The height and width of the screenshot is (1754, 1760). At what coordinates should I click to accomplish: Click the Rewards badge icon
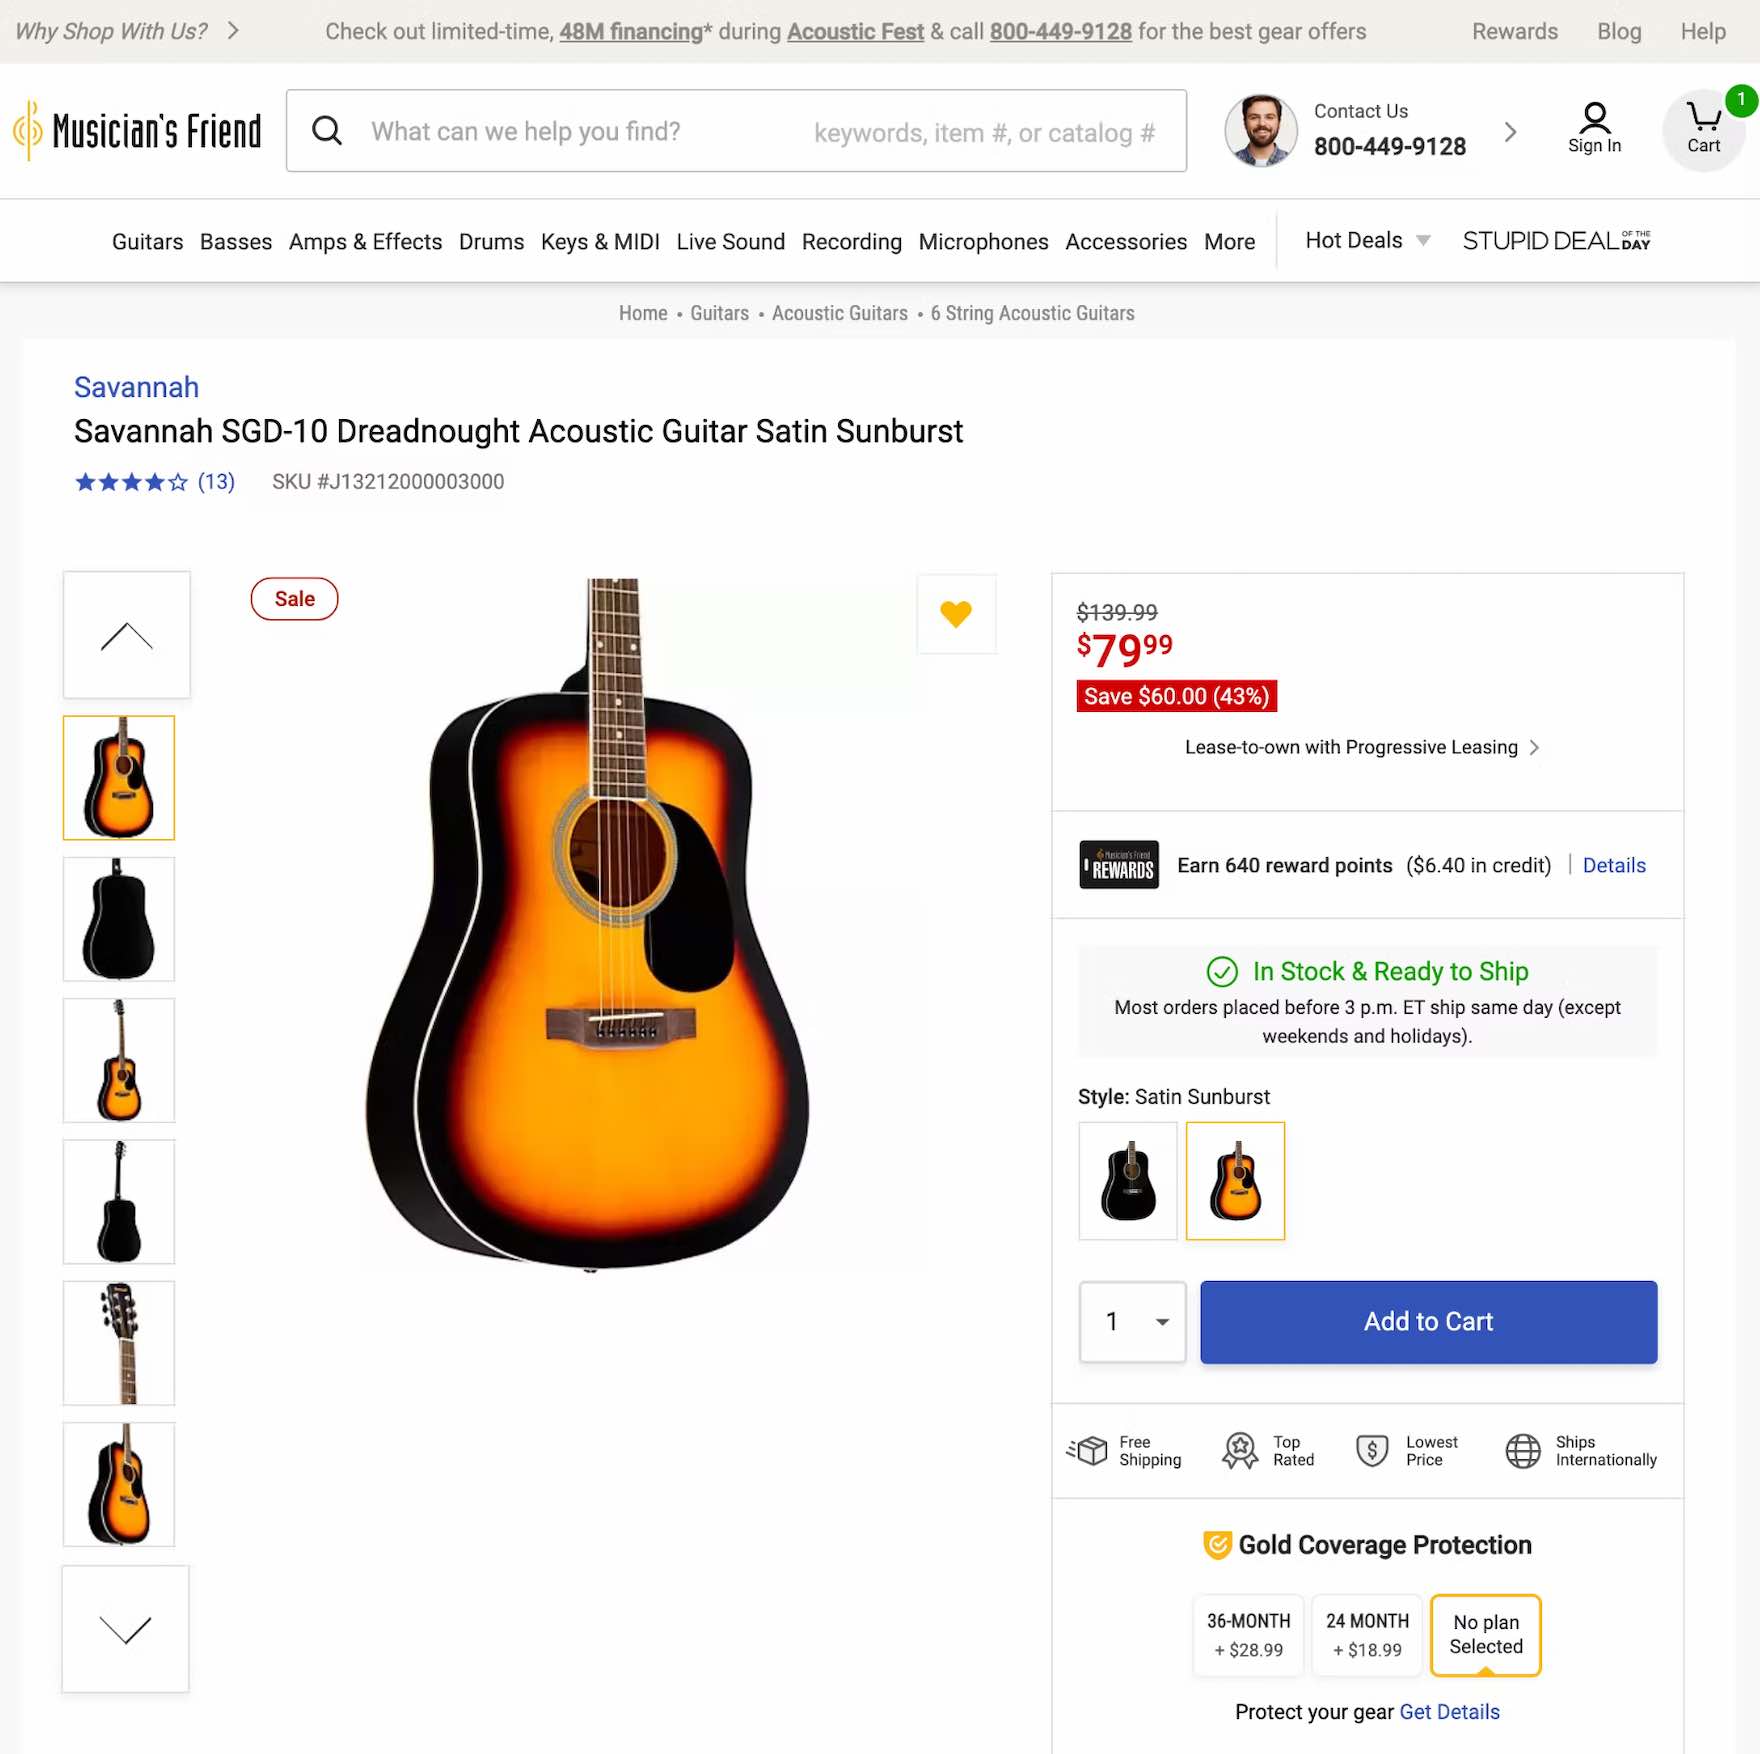pos(1119,865)
